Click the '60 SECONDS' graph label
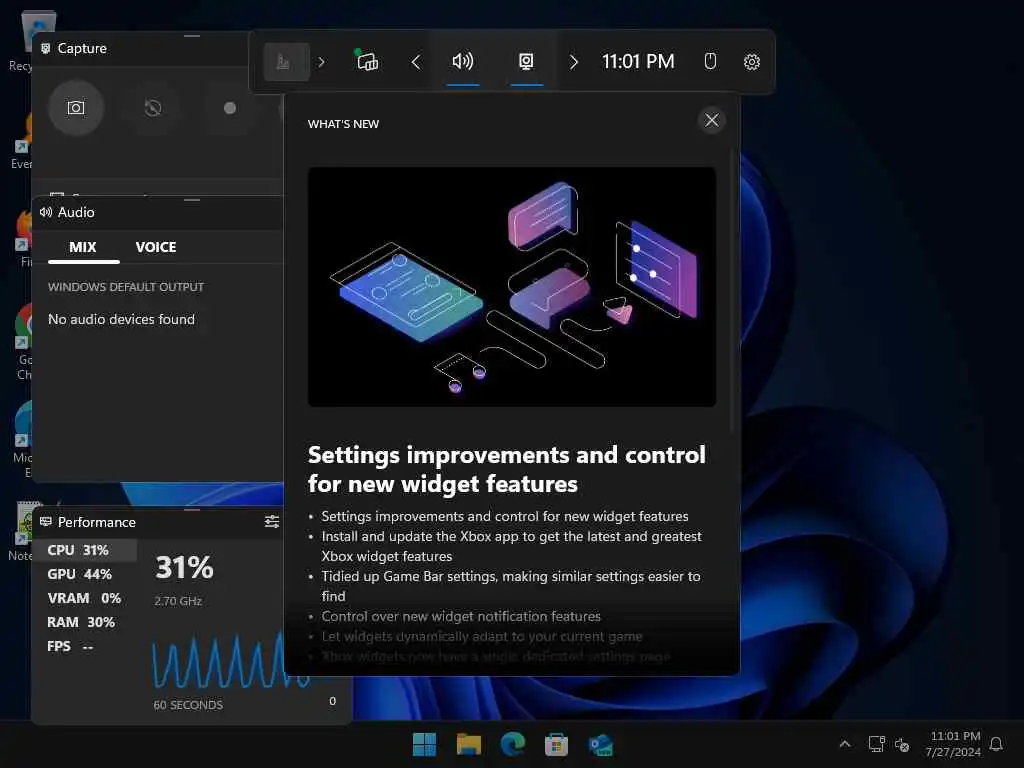 188,705
